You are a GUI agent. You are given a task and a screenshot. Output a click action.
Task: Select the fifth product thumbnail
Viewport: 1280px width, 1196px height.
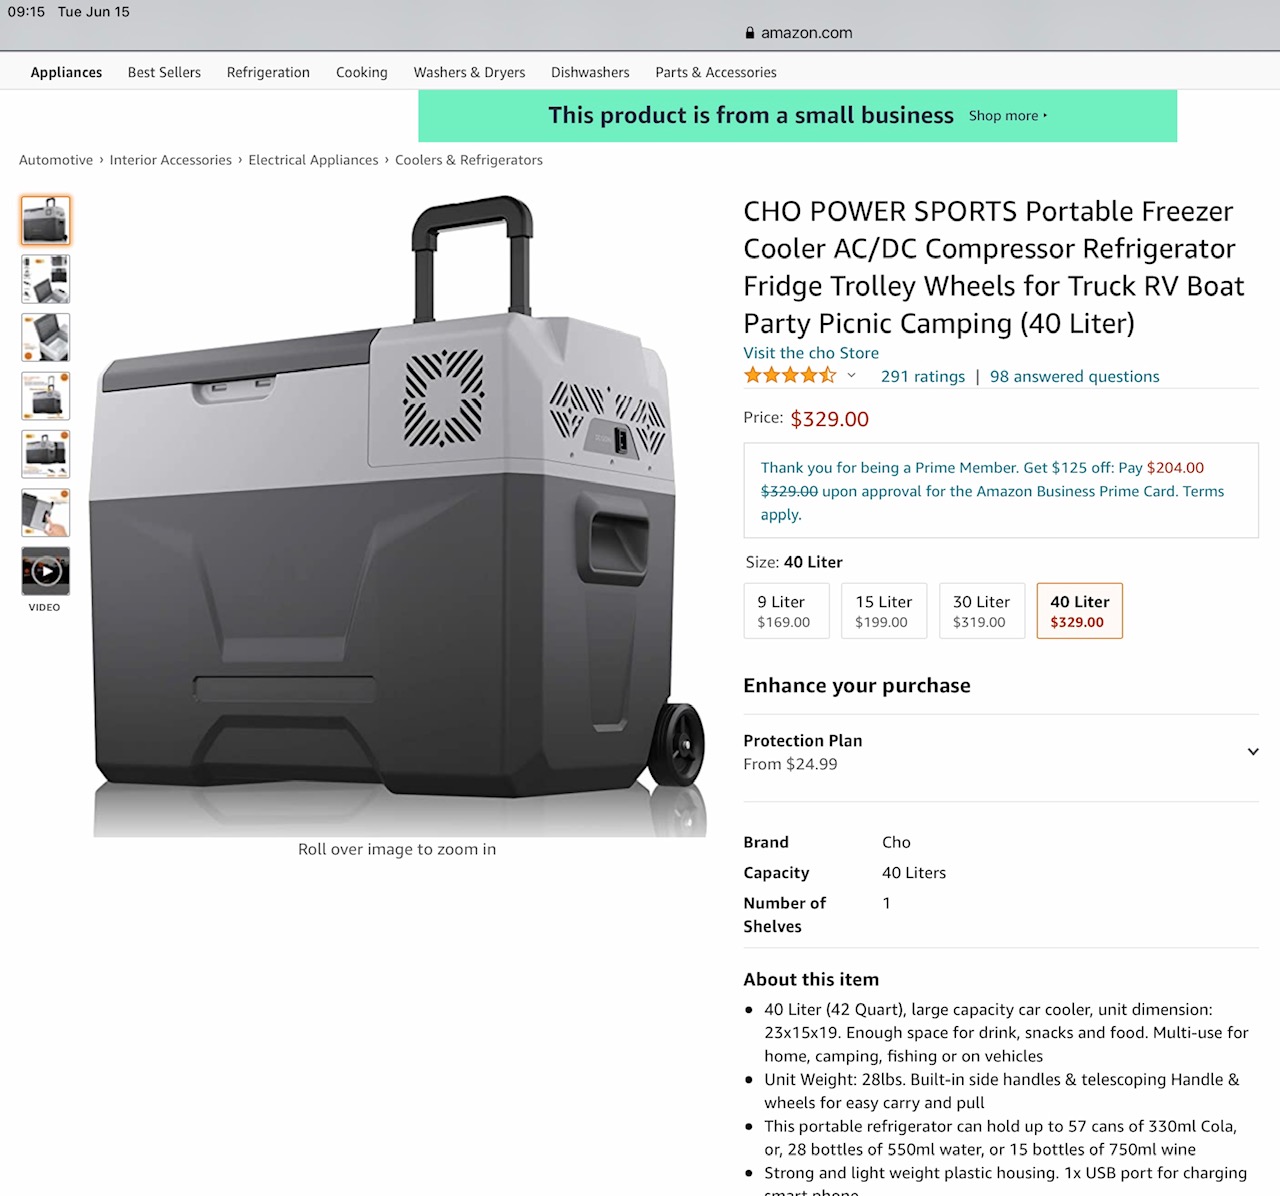pos(46,454)
